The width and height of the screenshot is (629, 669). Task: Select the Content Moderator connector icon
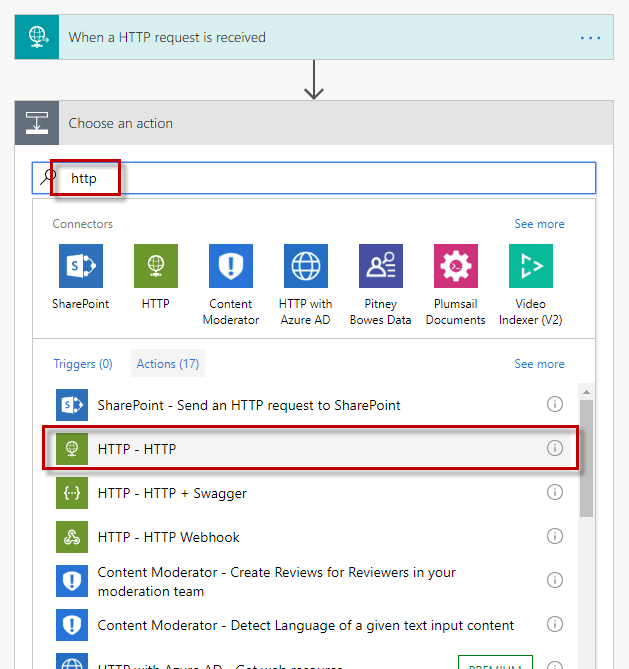point(231,266)
